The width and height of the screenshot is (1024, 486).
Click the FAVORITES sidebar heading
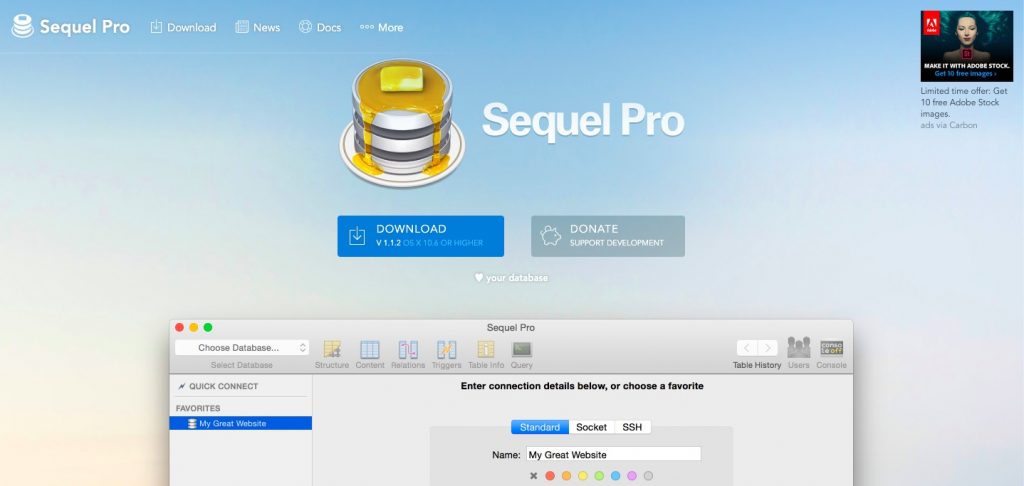tap(198, 408)
